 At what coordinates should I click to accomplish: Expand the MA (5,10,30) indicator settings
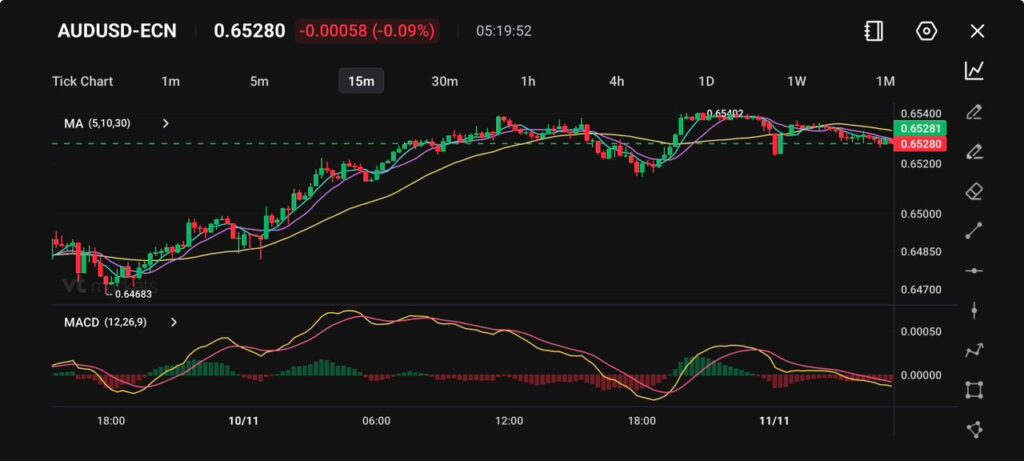tap(166, 124)
